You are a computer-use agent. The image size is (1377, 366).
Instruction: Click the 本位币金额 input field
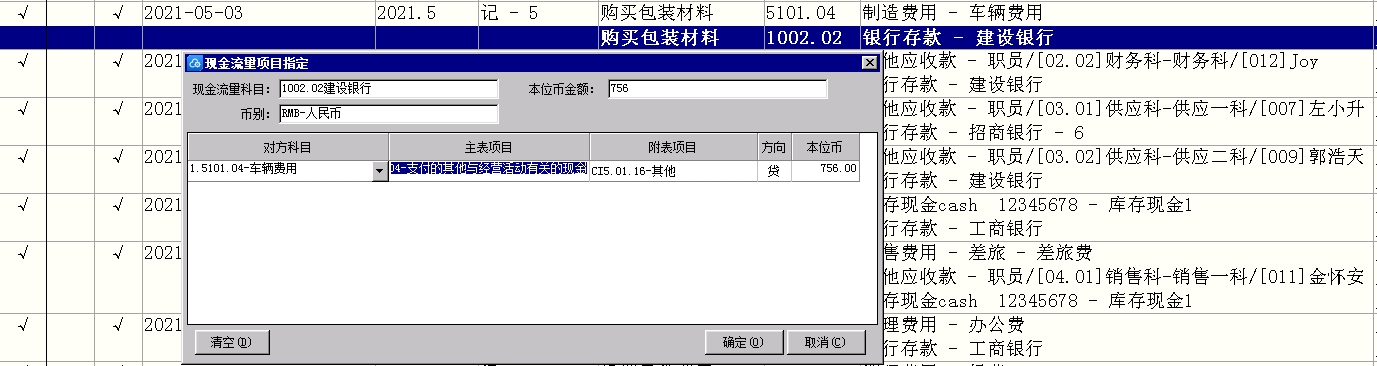coord(717,89)
